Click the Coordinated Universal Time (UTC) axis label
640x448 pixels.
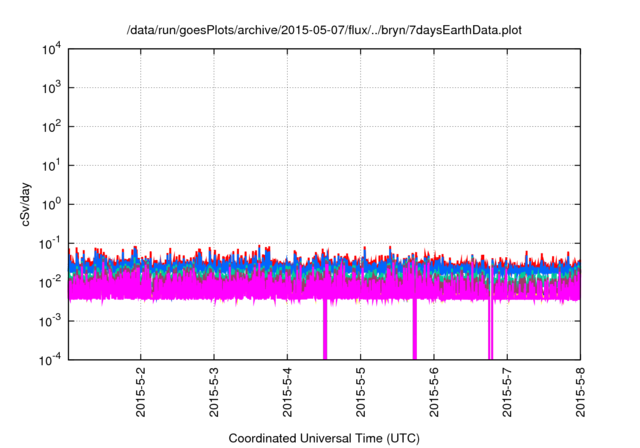coord(323,438)
